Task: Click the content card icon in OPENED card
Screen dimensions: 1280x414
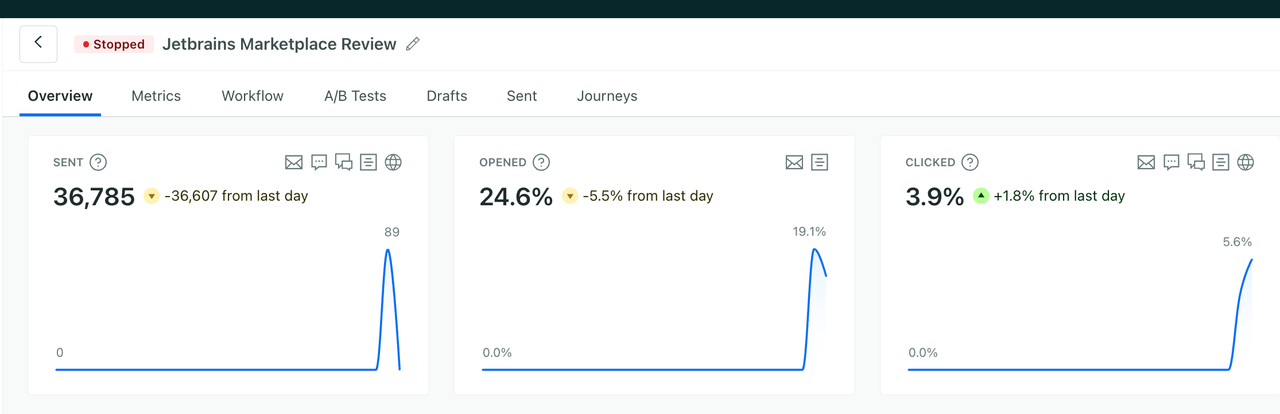Action: pos(819,162)
